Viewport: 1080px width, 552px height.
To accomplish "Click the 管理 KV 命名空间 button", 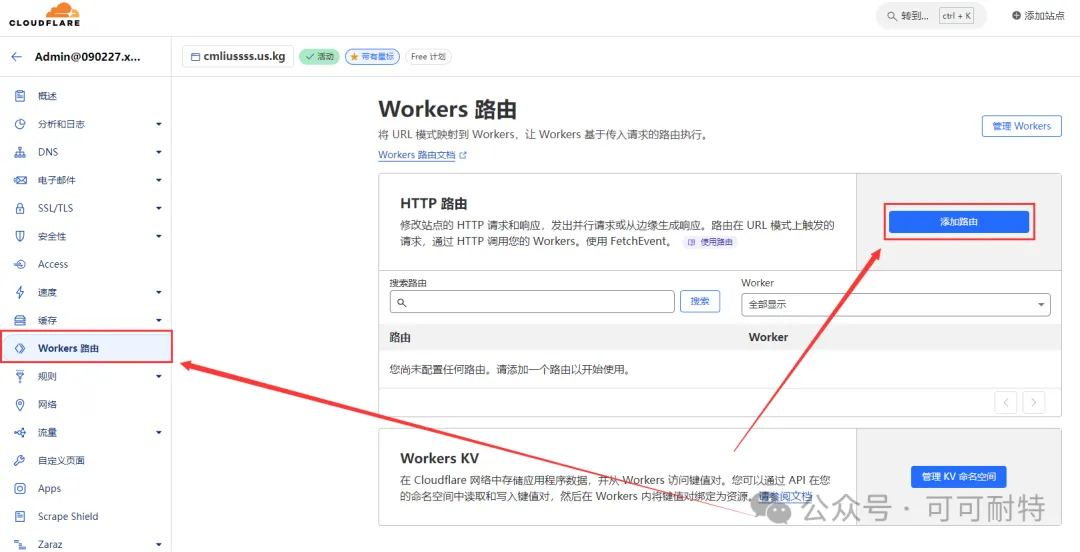I will pos(958,476).
